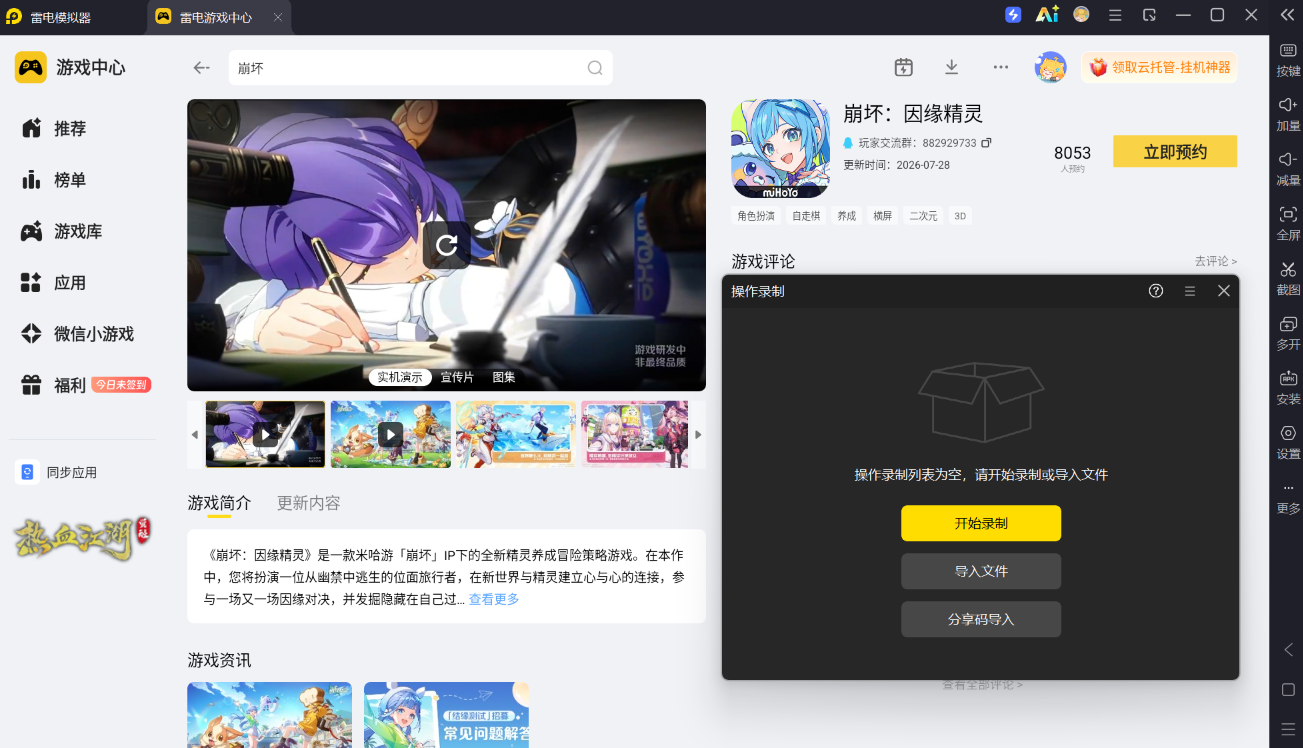This screenshot has height=748, width=1303.
Task: Open emulator 设置 settings
Action: (1288, 442)
